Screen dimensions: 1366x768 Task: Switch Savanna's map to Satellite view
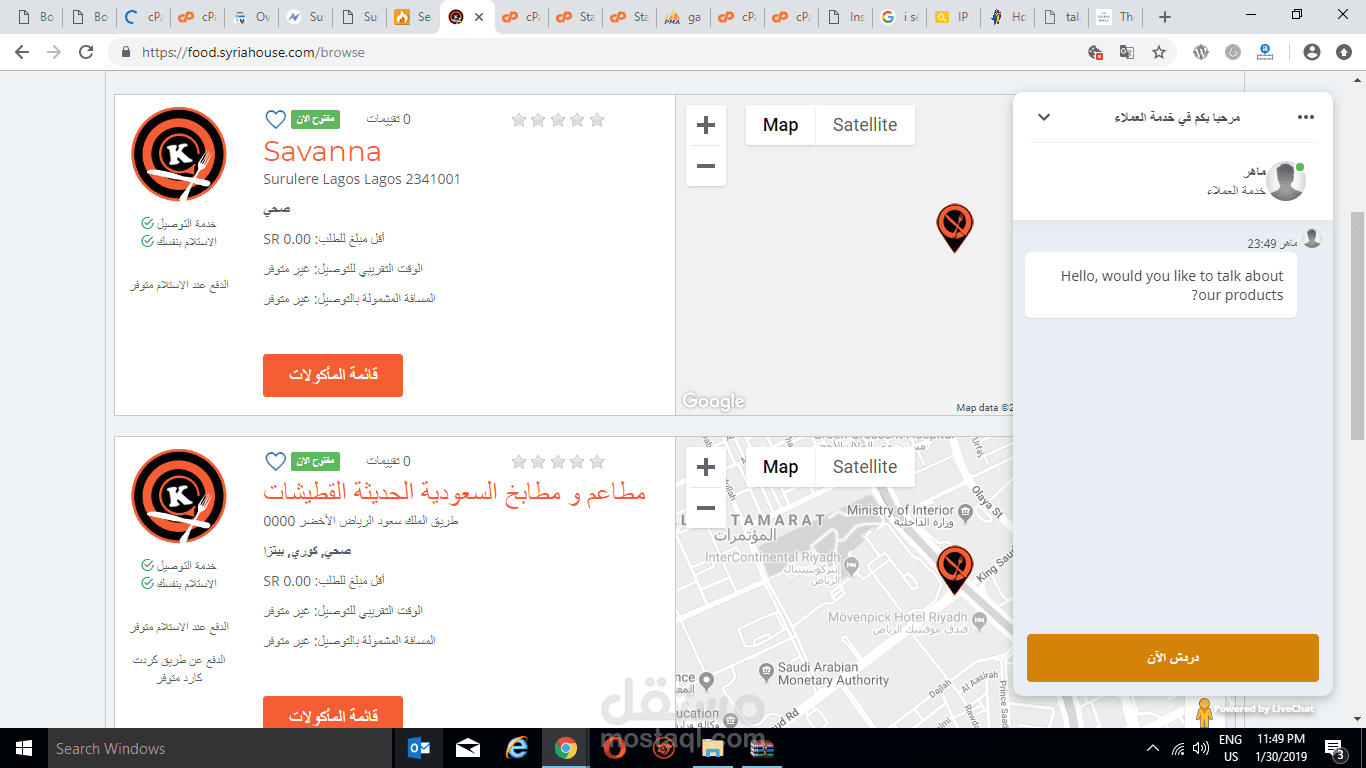click(865, 125)
